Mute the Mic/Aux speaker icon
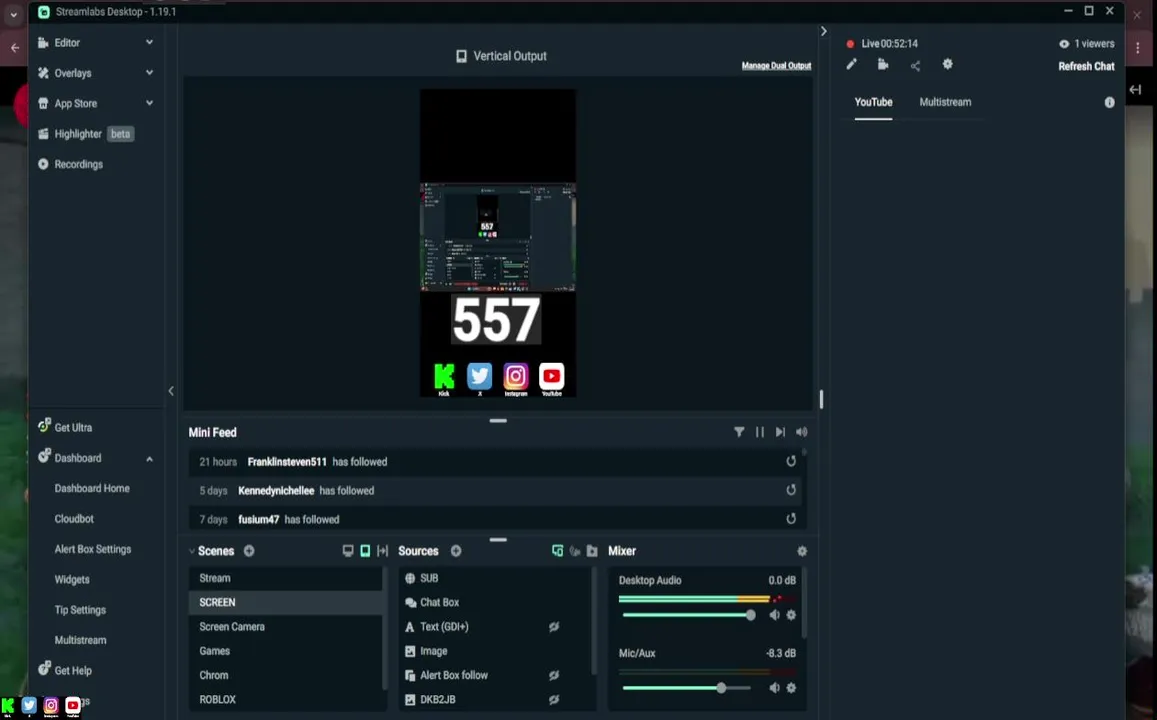Image resolution: width=1157 pixels, height=720 pixels. coord(775,688)
